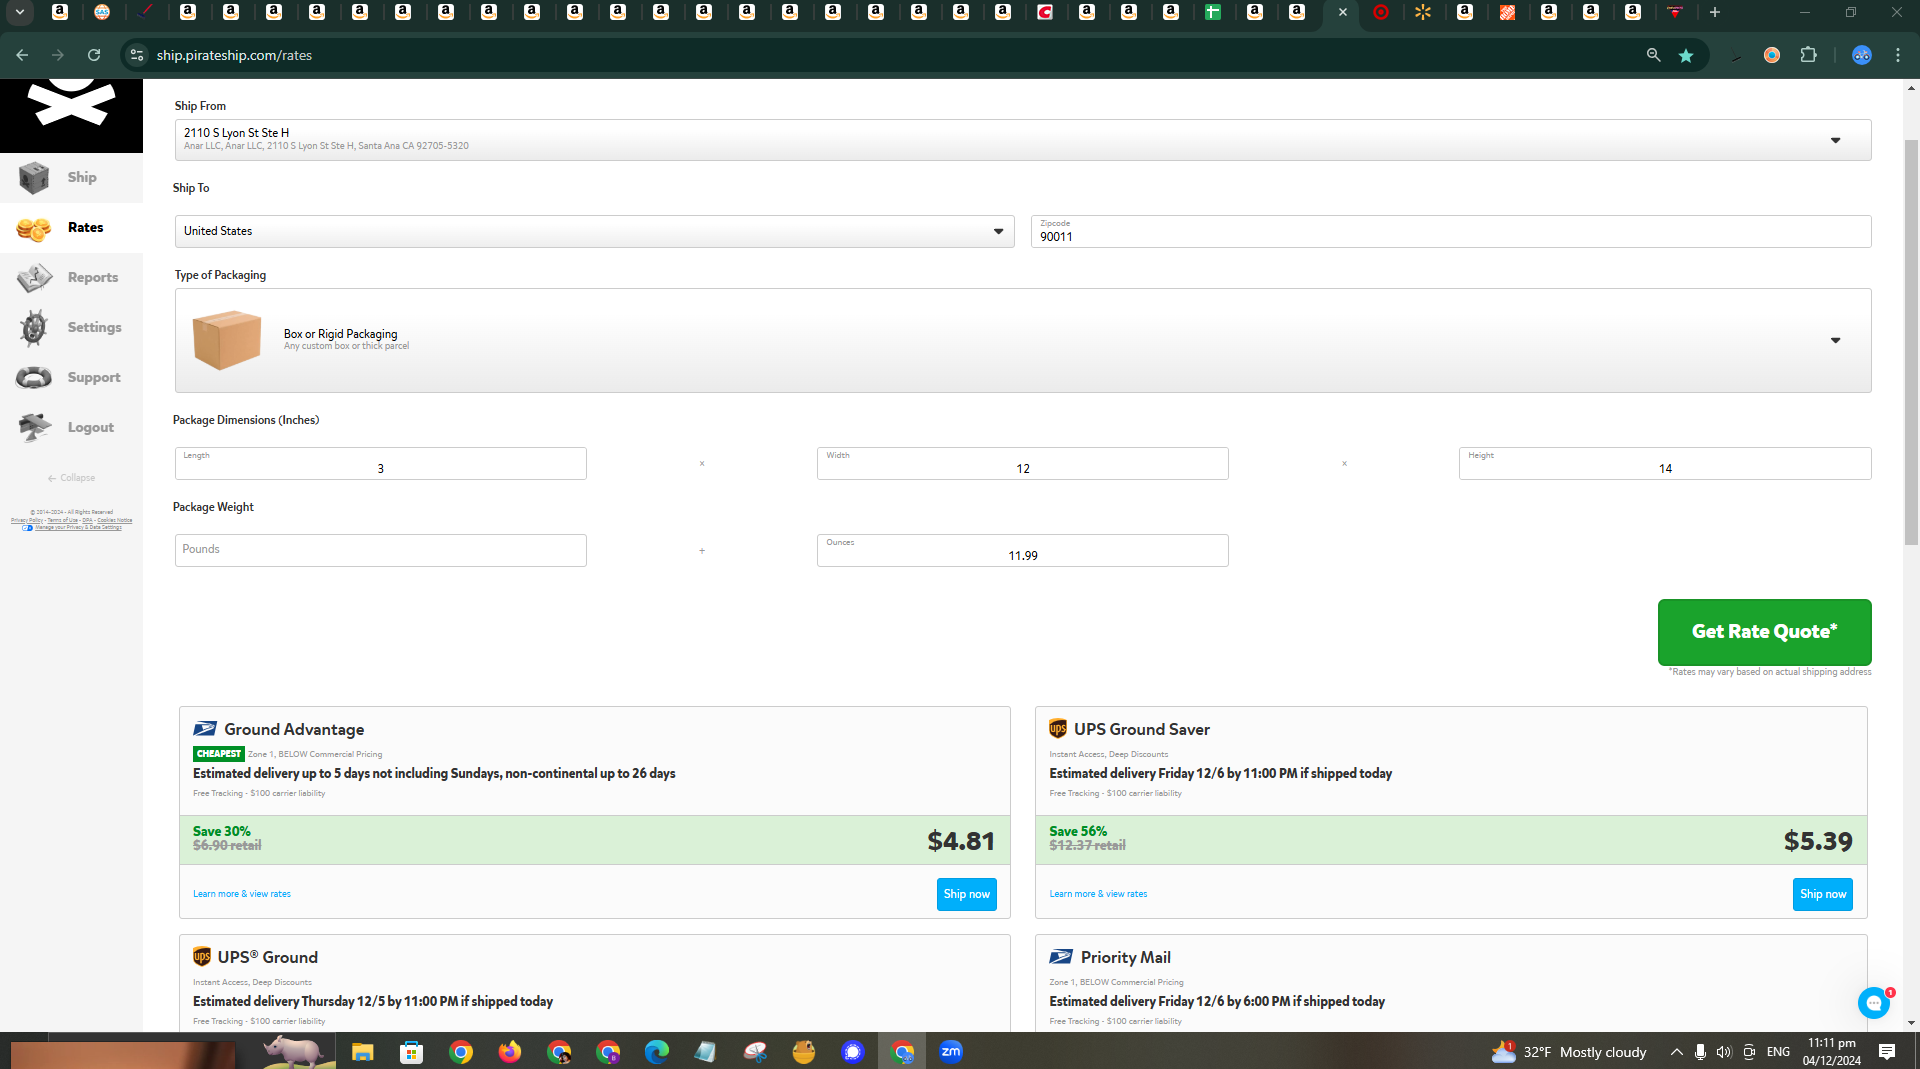Go back to the previous page

coord(22,55)
